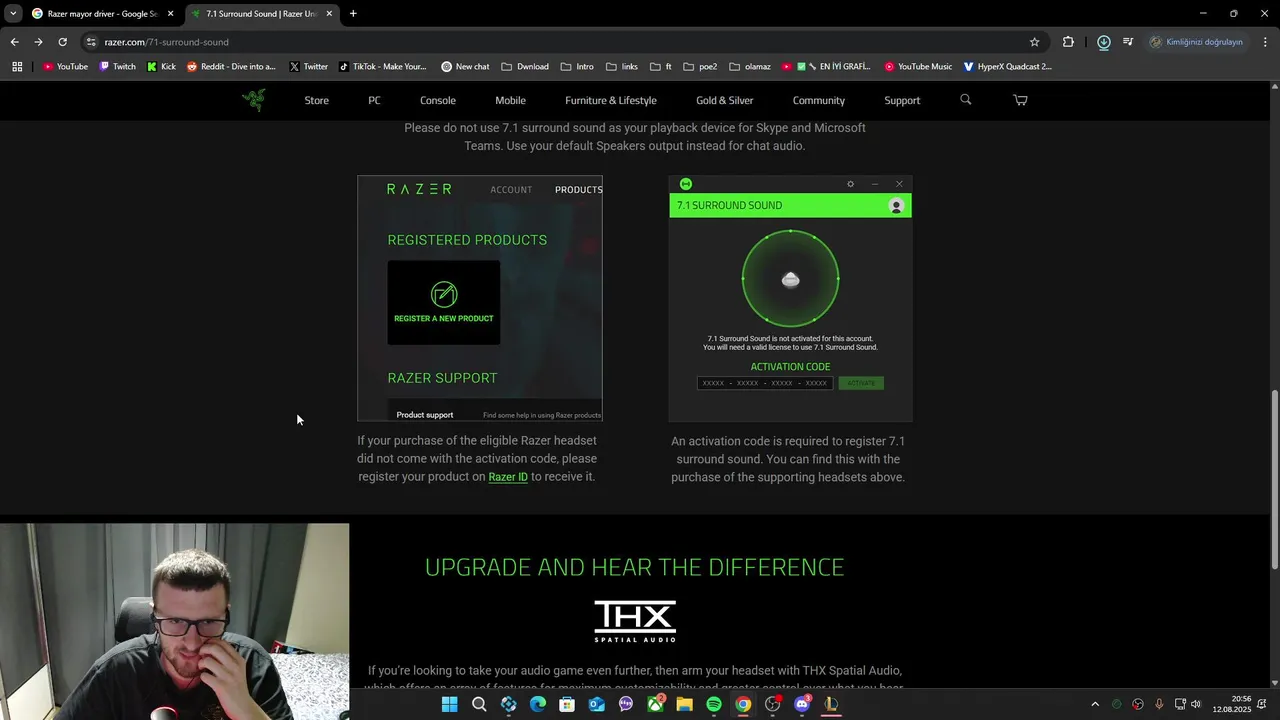1280x720 pixels.
Task: Click the page vertical scrollbar
Action: pyautogui.click(x=1274, y=480)
